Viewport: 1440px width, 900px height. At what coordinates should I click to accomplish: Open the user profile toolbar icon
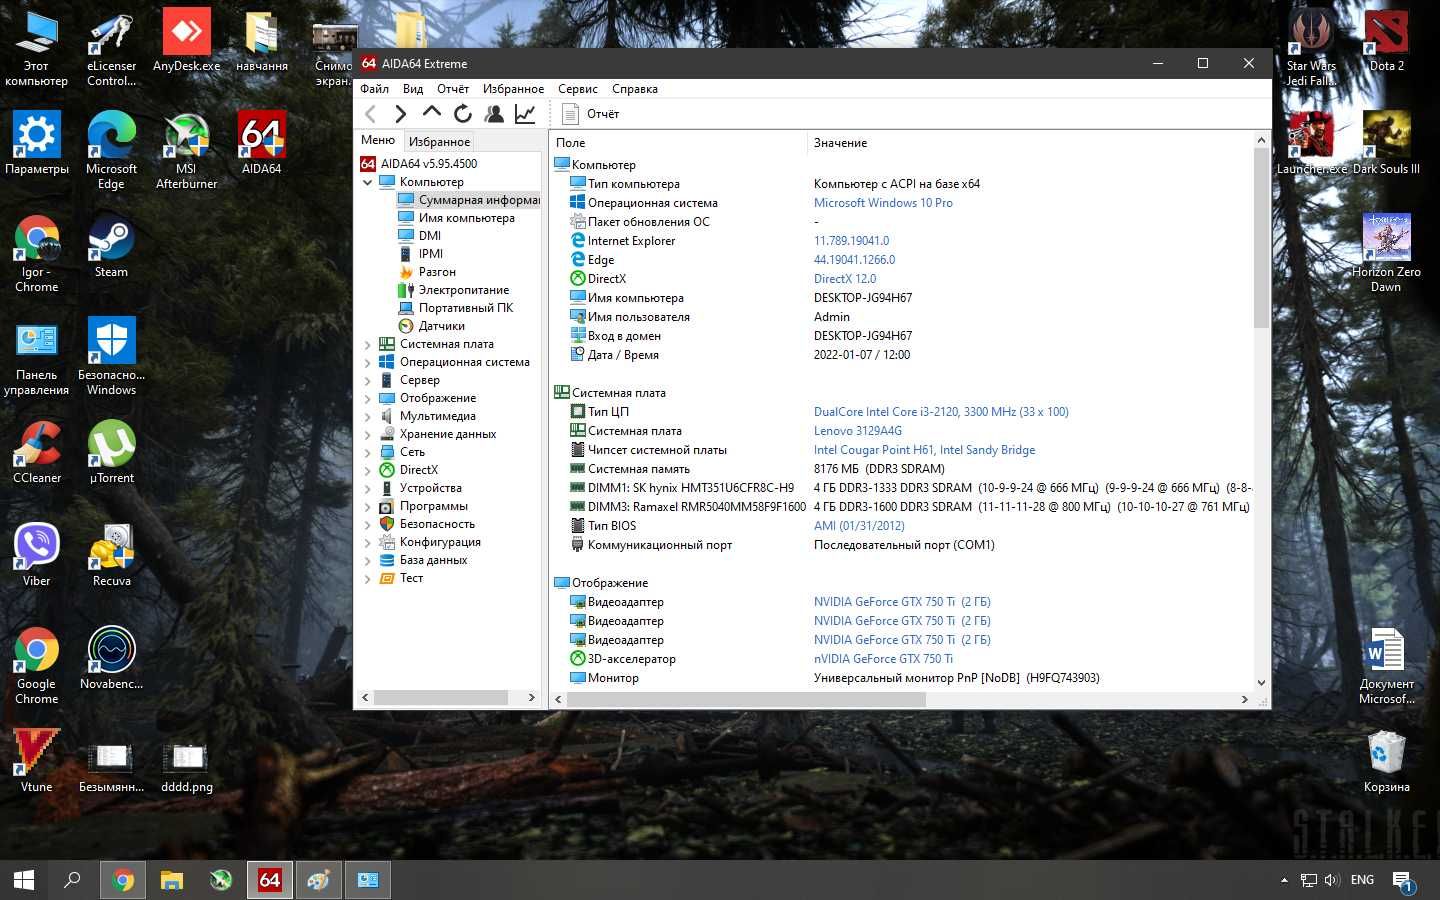494,114
